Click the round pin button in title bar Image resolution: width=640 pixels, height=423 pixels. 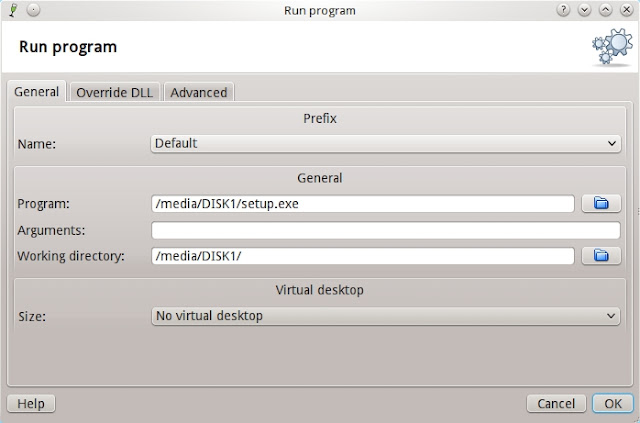coord(32,9)
